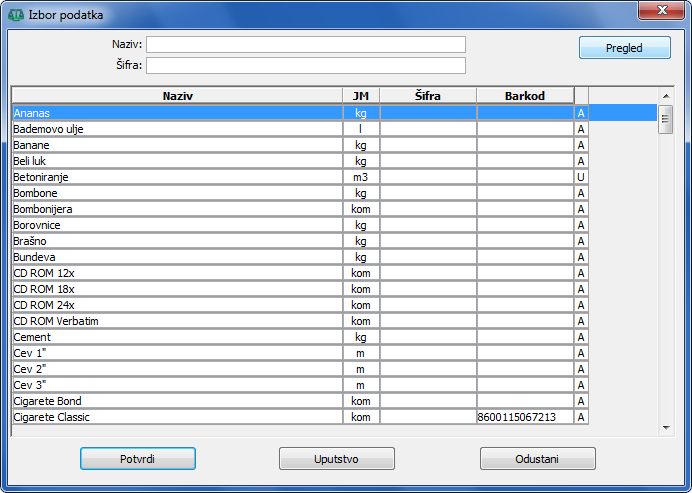
Task: Select the Cigarete Classic row
Action: (176, 417)
